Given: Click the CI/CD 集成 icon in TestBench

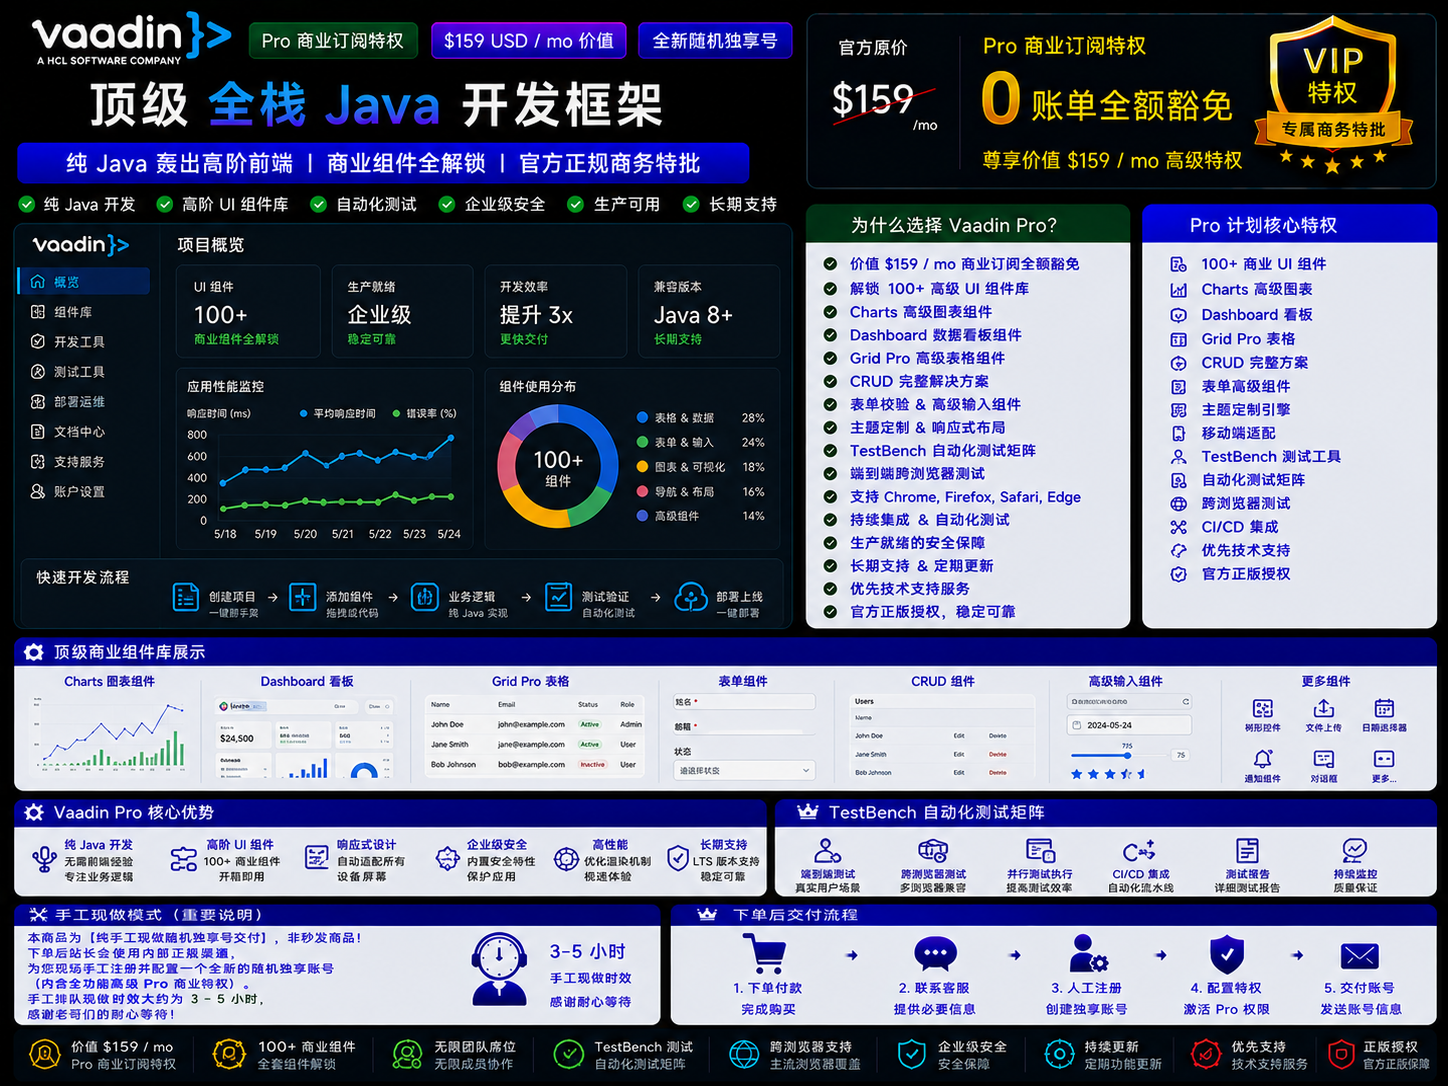Looking at the screenshot, I should 1139,851.
